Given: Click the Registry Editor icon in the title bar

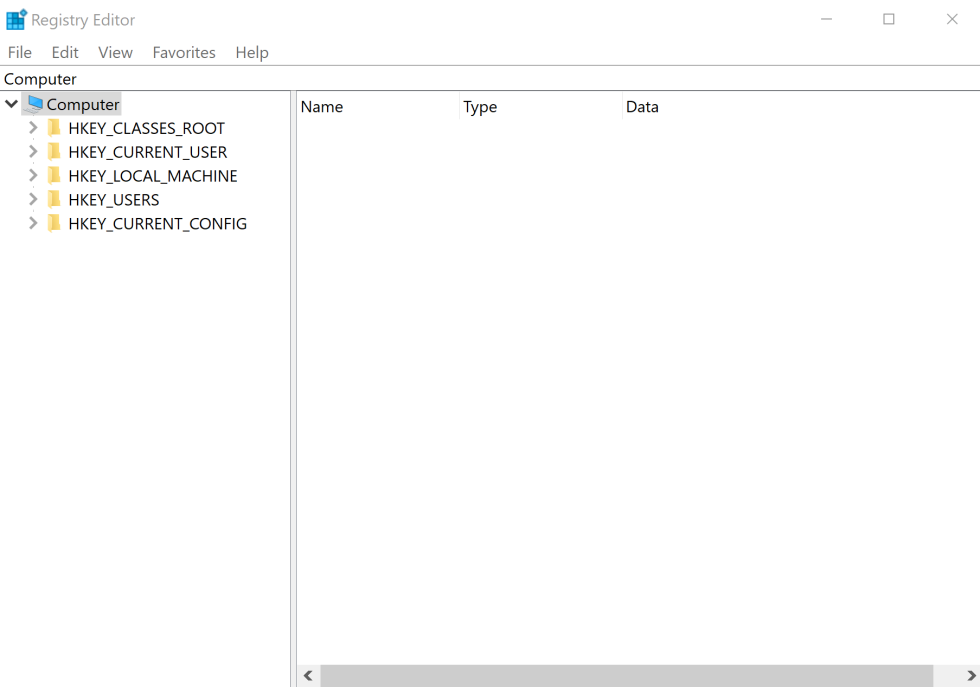Looking at the screenshot, I should click(14, 18).
